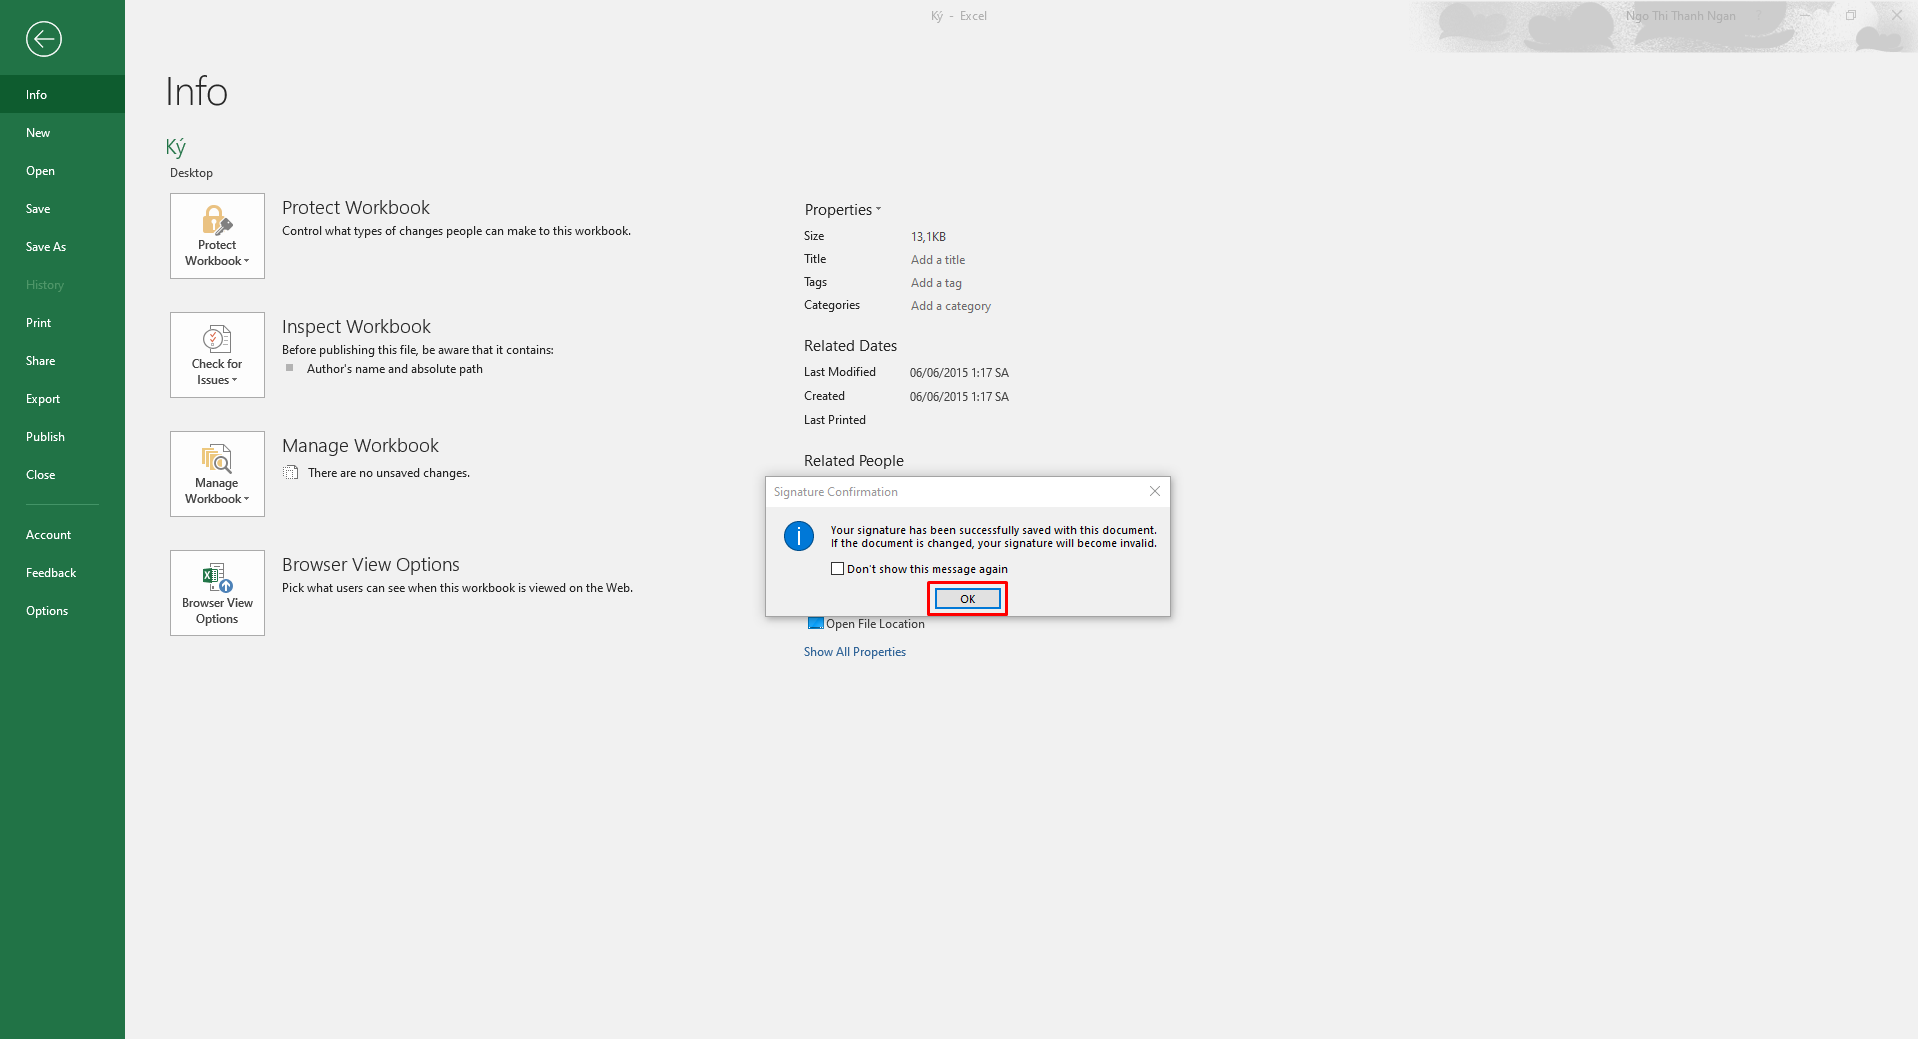
Task: Click the Created date value
Action: pos(959,397)
